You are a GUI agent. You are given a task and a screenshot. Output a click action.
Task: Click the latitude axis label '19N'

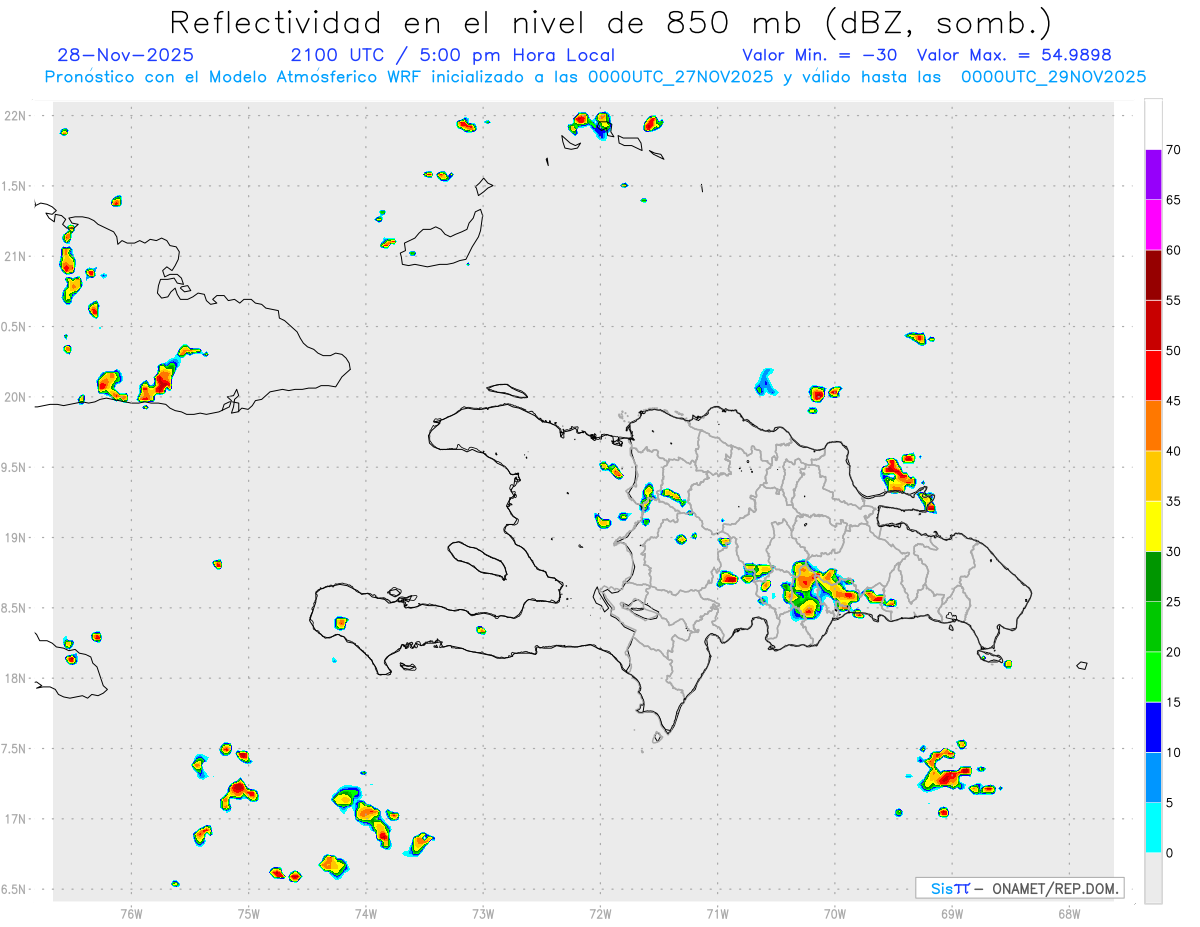(15, 538)
